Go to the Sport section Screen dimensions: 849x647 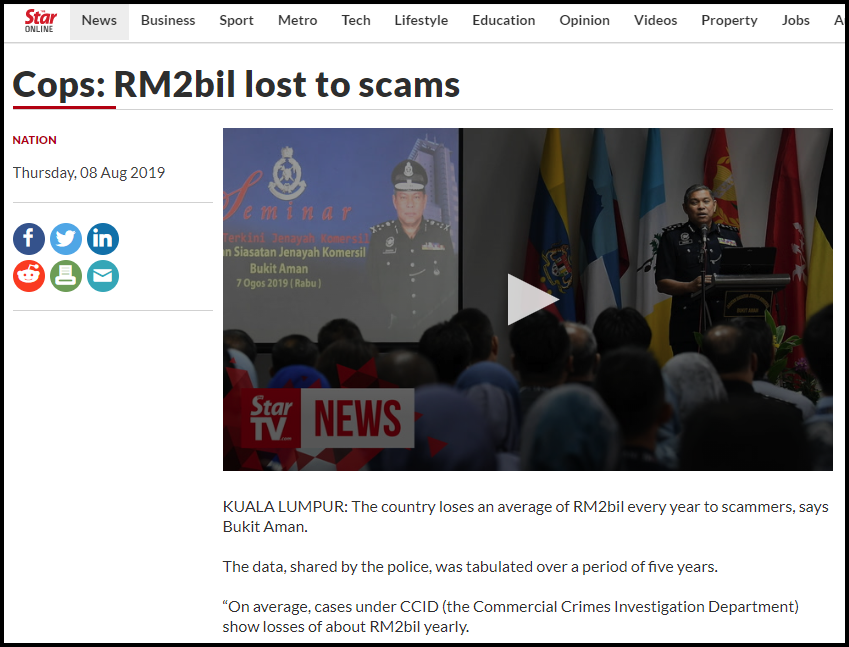click(236, 21)
